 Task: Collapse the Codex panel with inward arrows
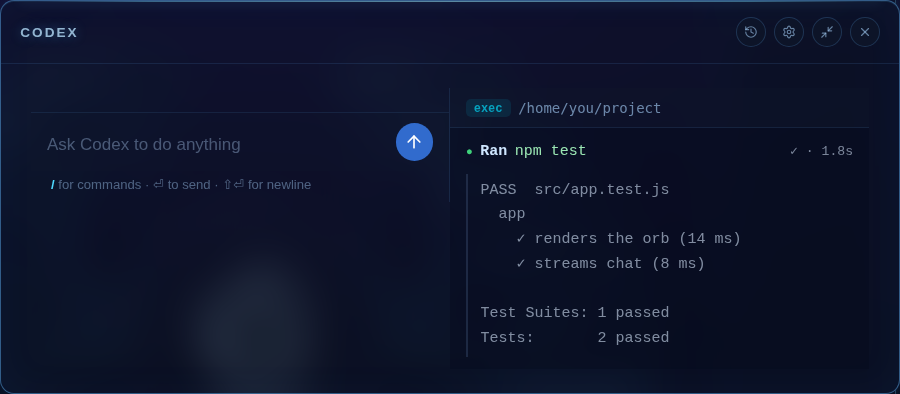pos(827,32)
